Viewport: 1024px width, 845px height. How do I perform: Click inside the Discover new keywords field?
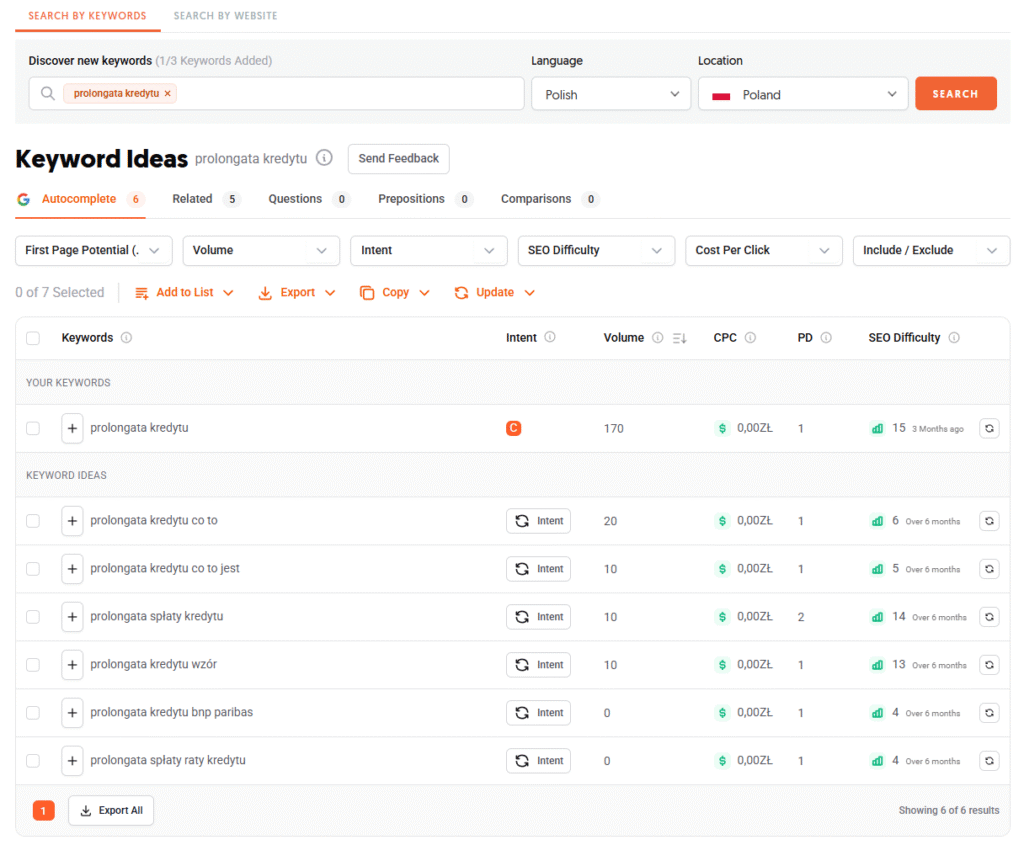click(350, 94)
